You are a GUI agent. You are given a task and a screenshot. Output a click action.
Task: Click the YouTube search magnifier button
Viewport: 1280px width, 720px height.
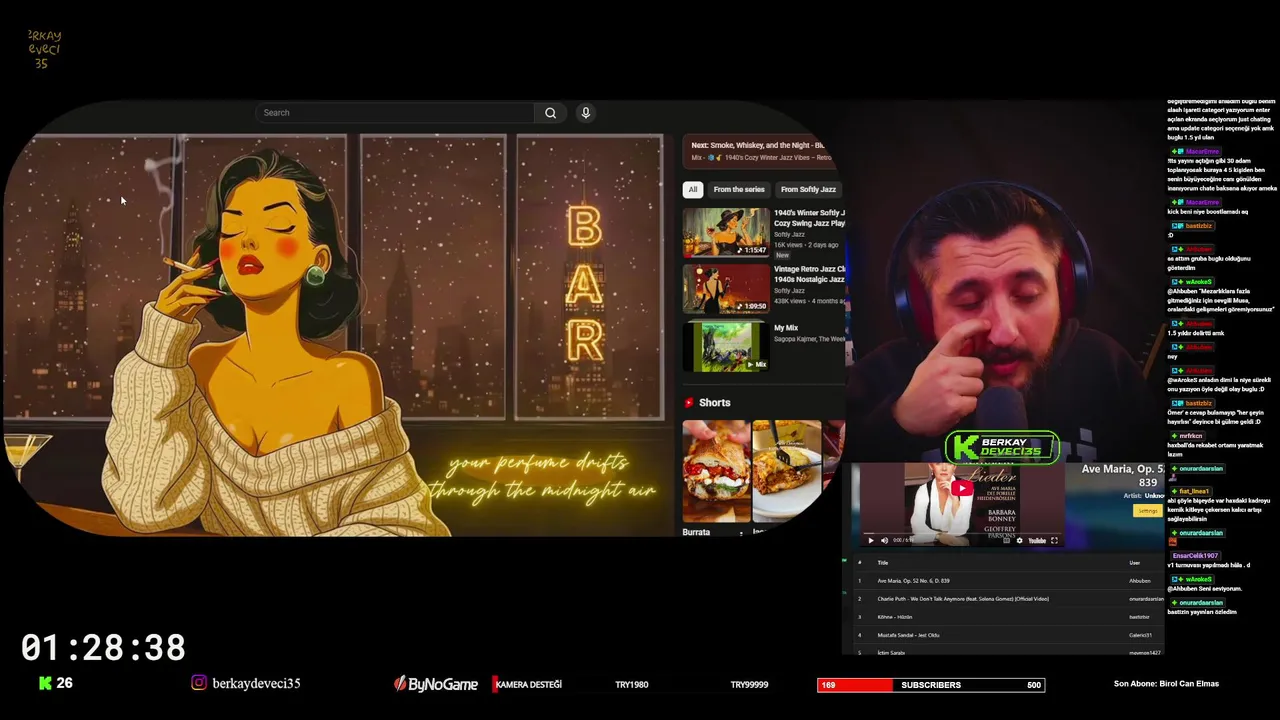tap(550, 113)
